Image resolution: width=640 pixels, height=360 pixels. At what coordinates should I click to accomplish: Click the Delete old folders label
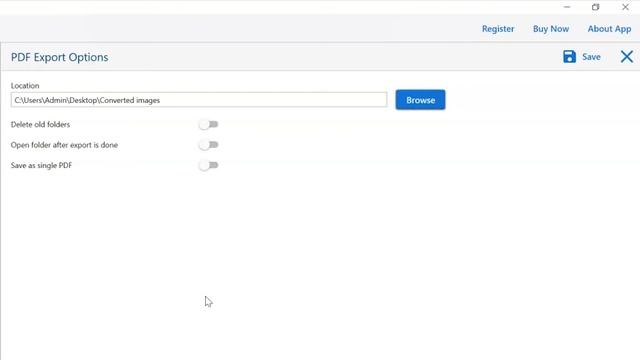(x=40, y=124)
